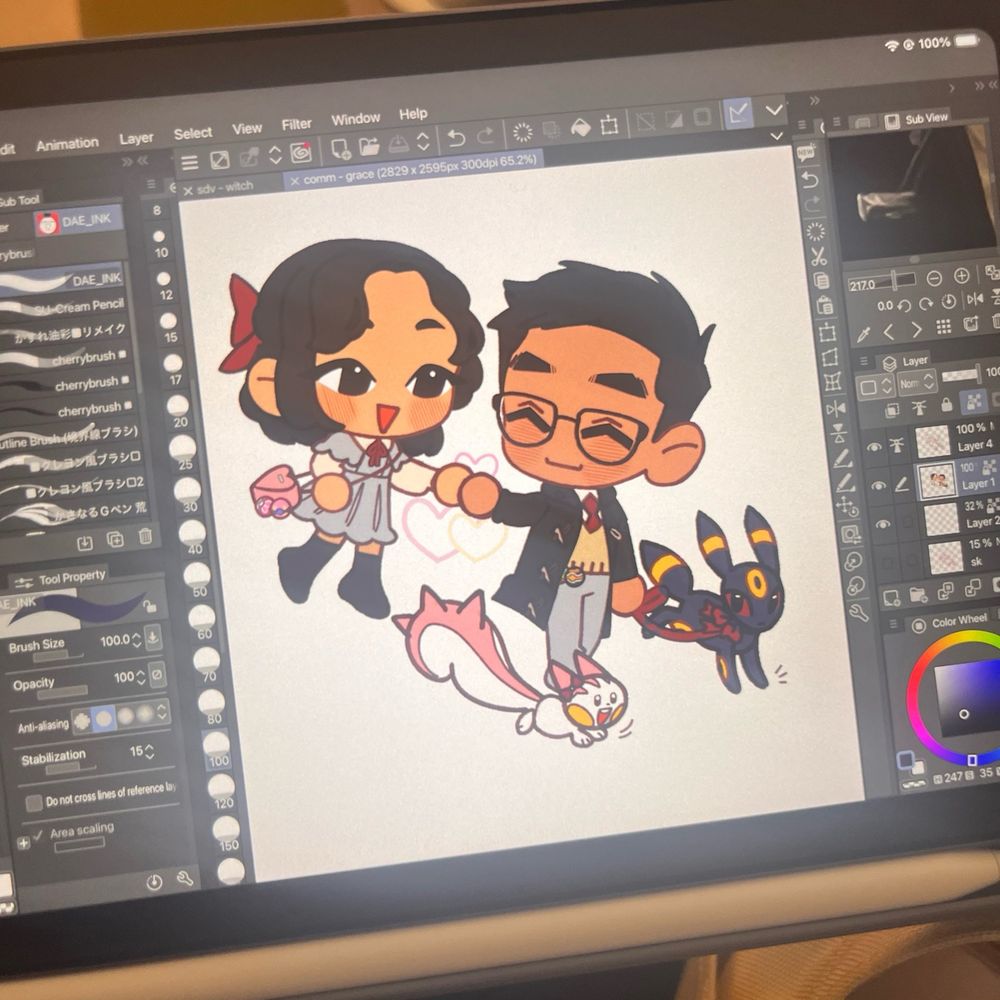The image size is (1000, 1000).
Task: Click the Tool Property wrench icon at bottom
Action: coord(185,879)
